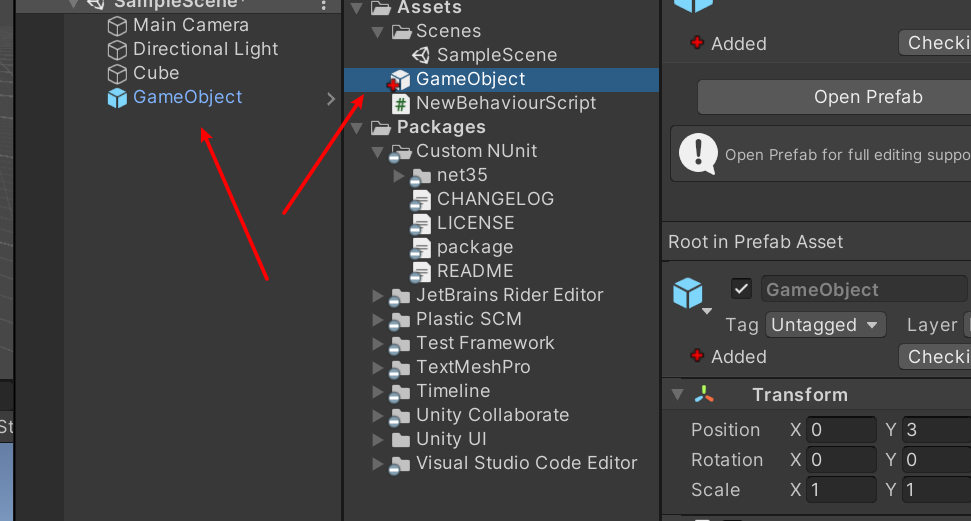Click the README file icon

[x=420, y=272]
